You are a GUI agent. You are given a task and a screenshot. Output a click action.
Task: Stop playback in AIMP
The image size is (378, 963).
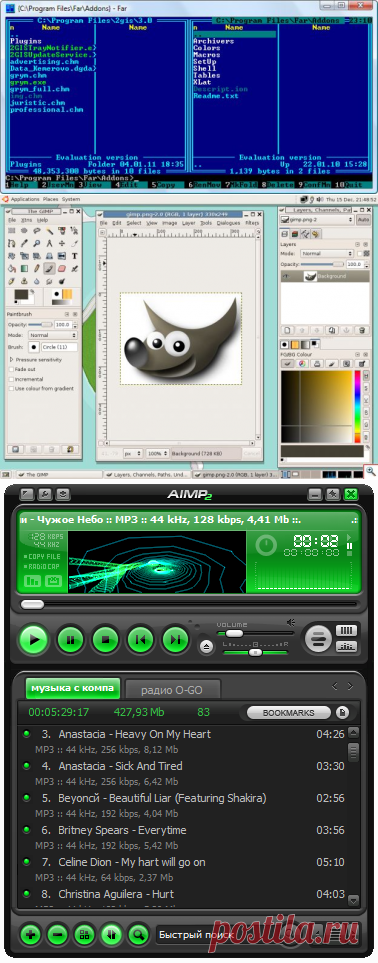point(105,640)
